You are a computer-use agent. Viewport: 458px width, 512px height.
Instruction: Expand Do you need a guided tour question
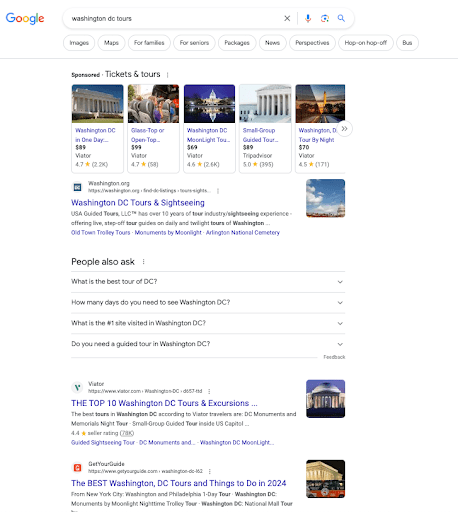coord(208,344)
